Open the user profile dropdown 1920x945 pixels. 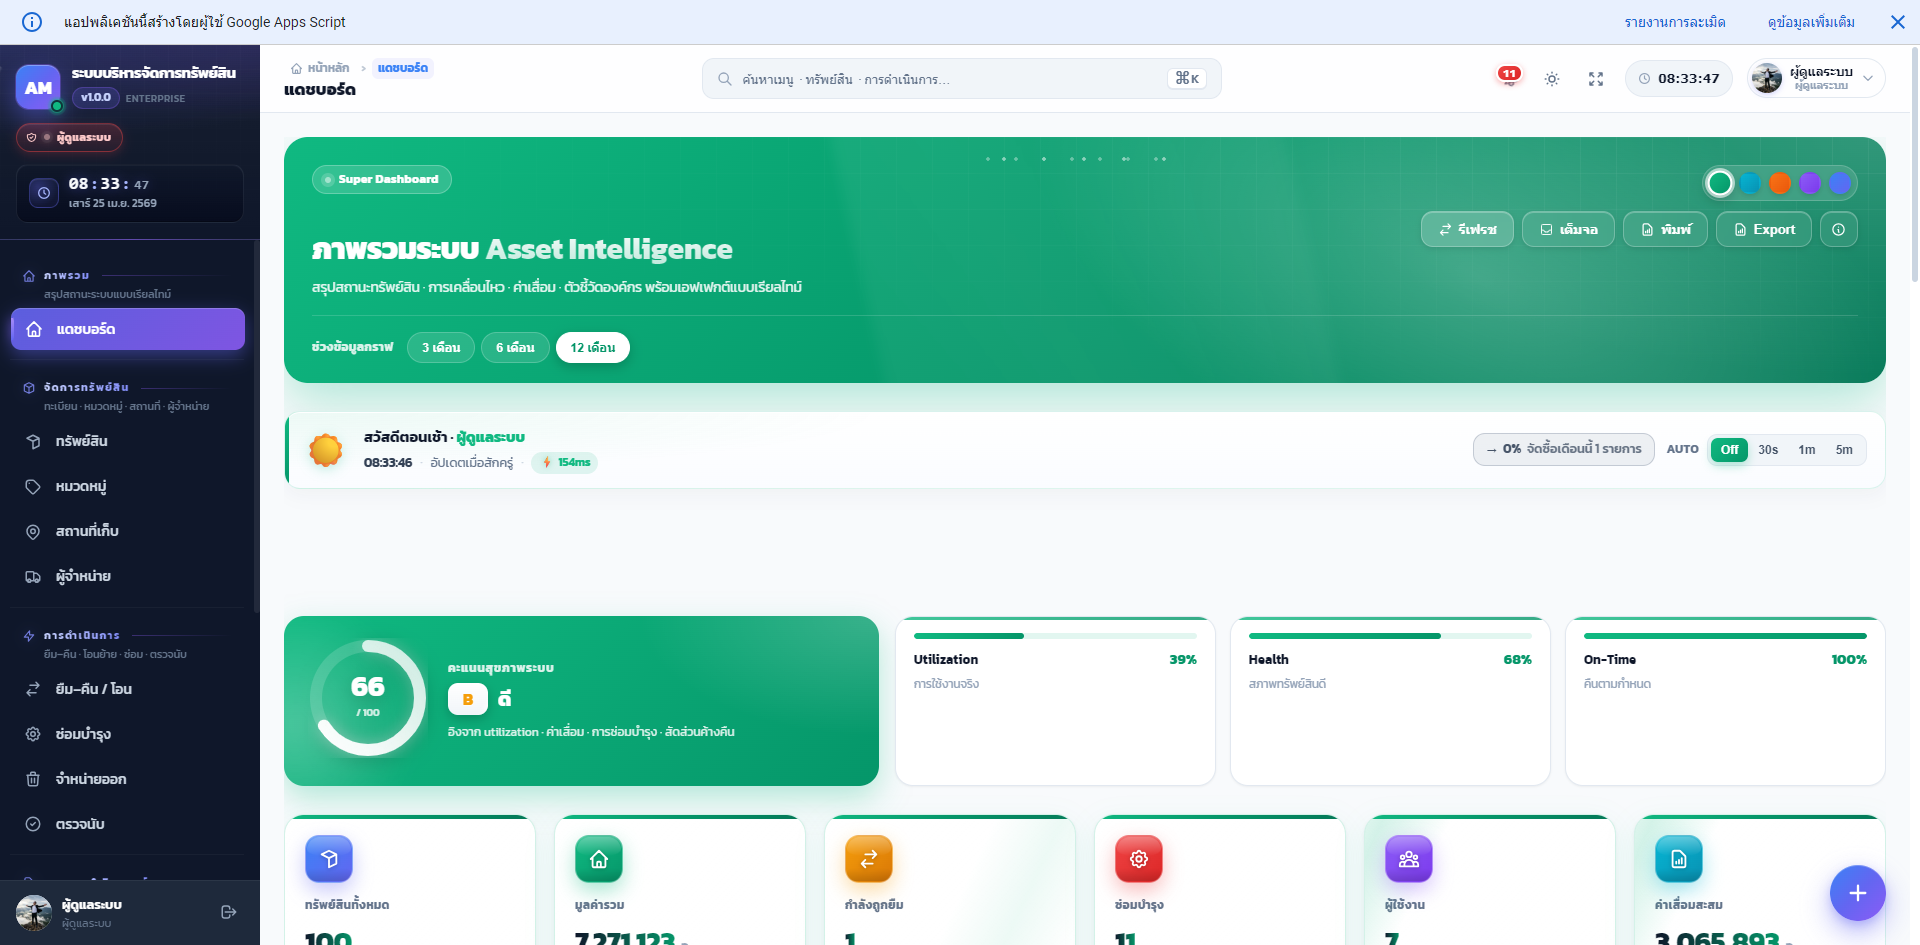click(1816, 78)
